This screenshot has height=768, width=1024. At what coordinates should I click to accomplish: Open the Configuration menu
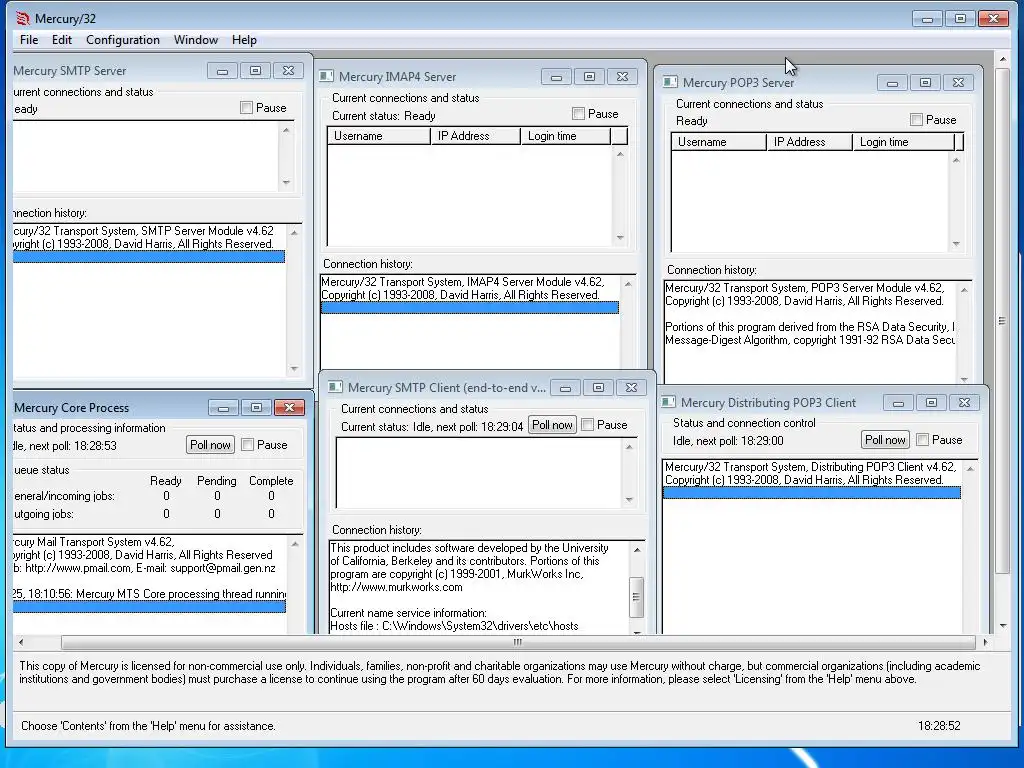click(x=123, y=40)
